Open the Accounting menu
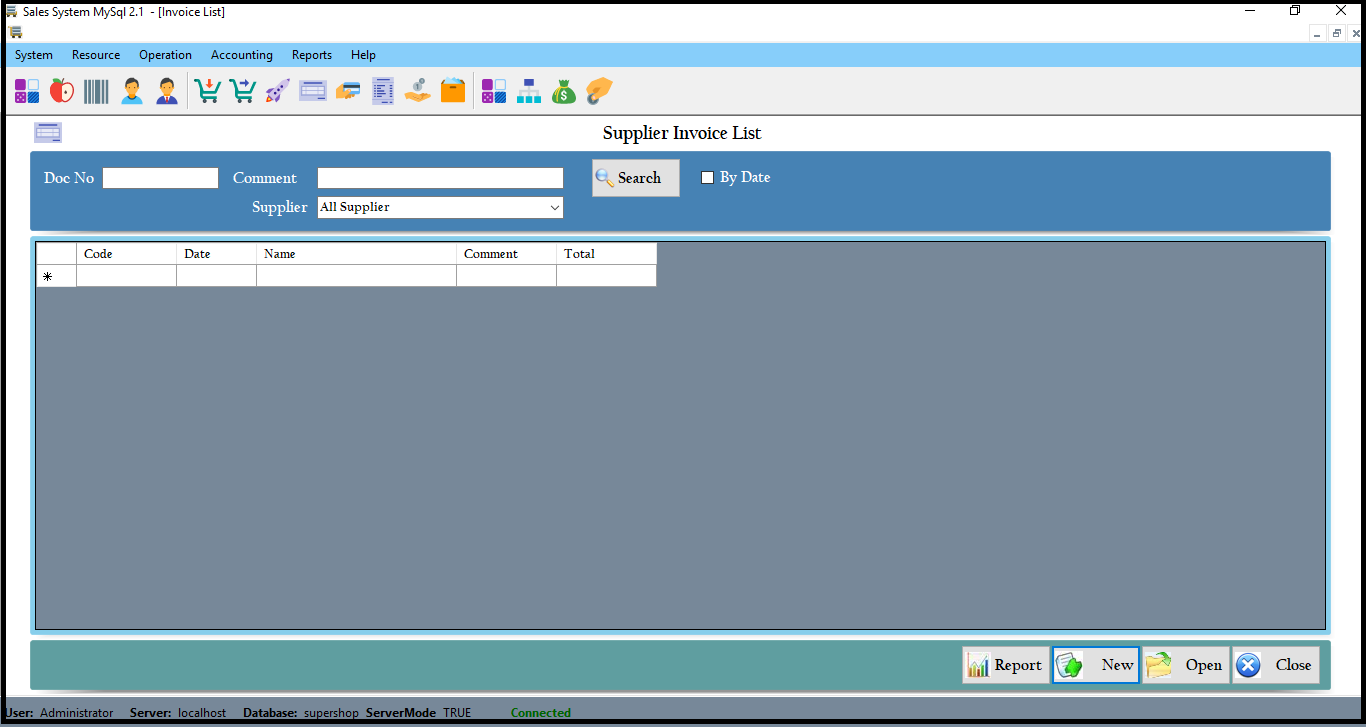Screen dimensions: 1366x727 (241, 55)
